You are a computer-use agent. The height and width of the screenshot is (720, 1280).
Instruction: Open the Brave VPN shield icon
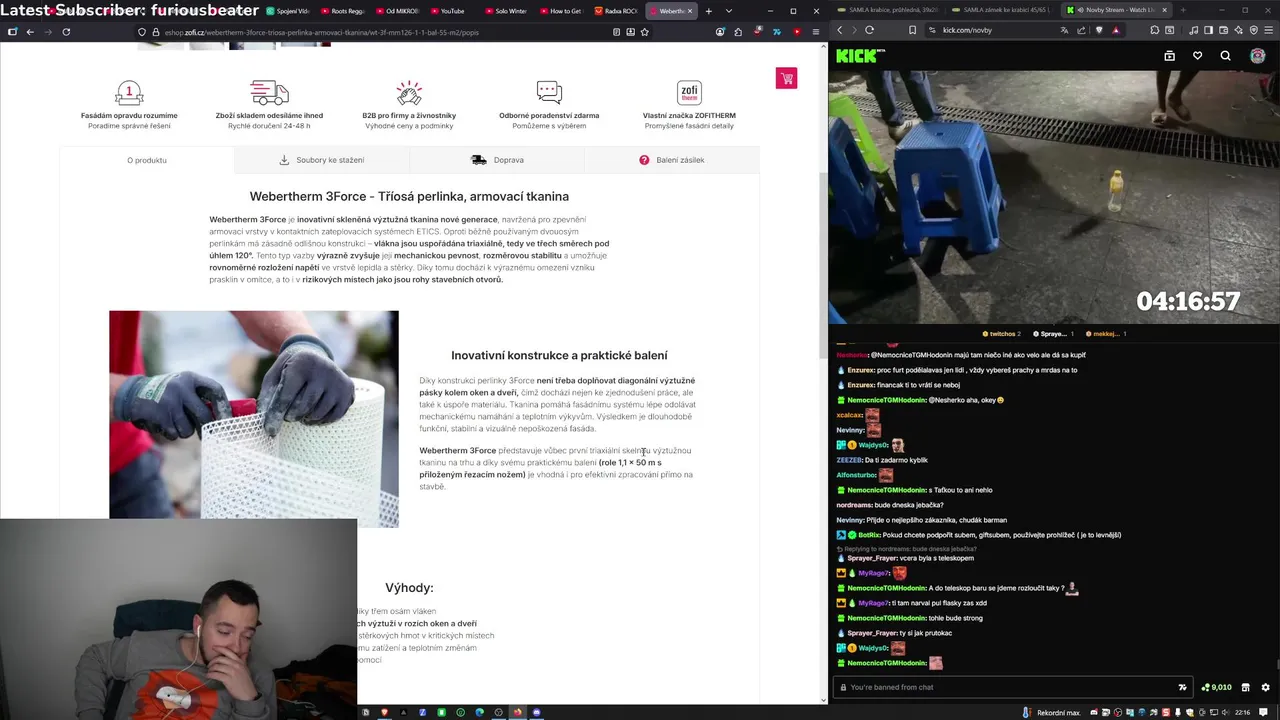point(1253,30)
